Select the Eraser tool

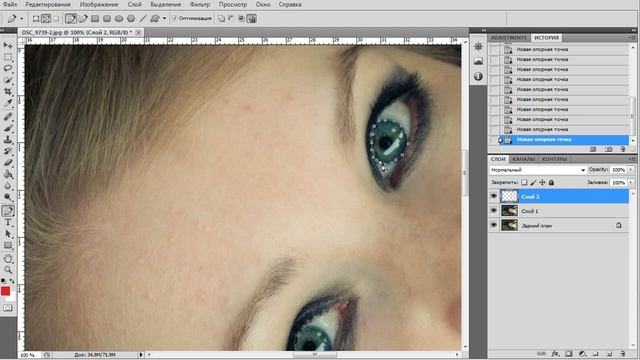8,162
